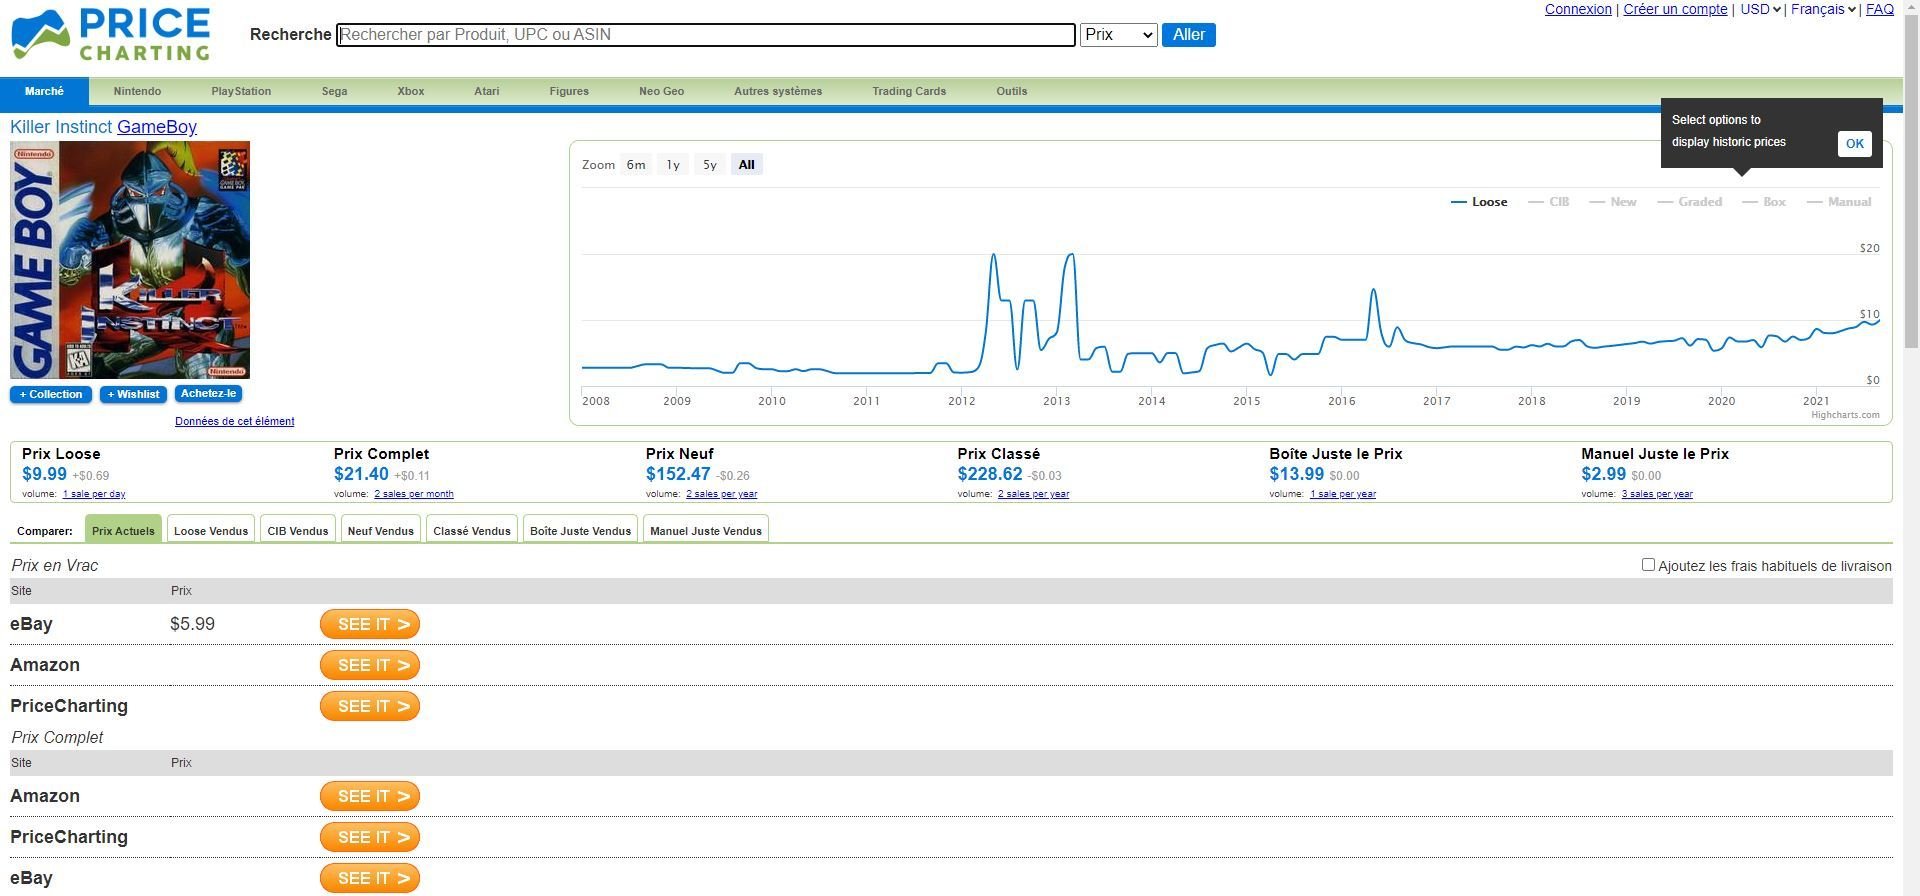This screenshot has height=896, width=1920.
Task: Check the usual shipping costs checkbox
Action: tap(1648, 565)
